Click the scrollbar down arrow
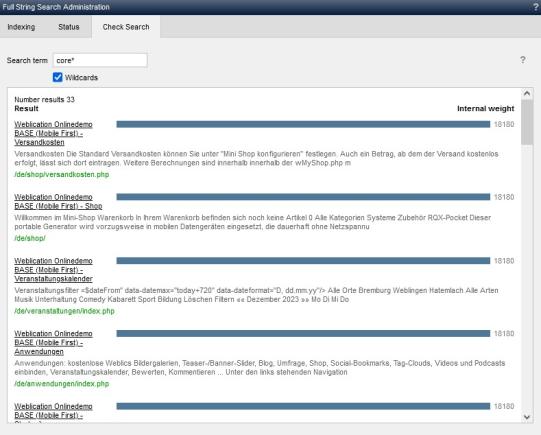This screenshot has width=541, height=435. pos(527,417)
